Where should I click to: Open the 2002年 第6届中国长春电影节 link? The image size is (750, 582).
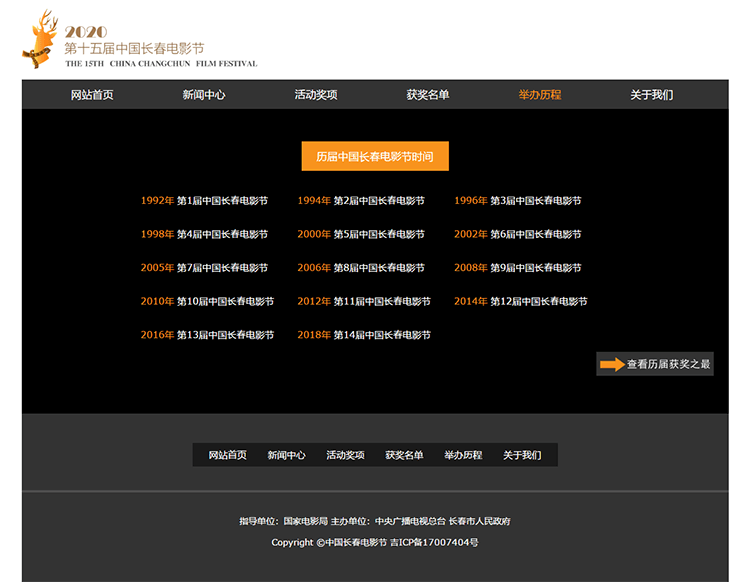[518, 234]
